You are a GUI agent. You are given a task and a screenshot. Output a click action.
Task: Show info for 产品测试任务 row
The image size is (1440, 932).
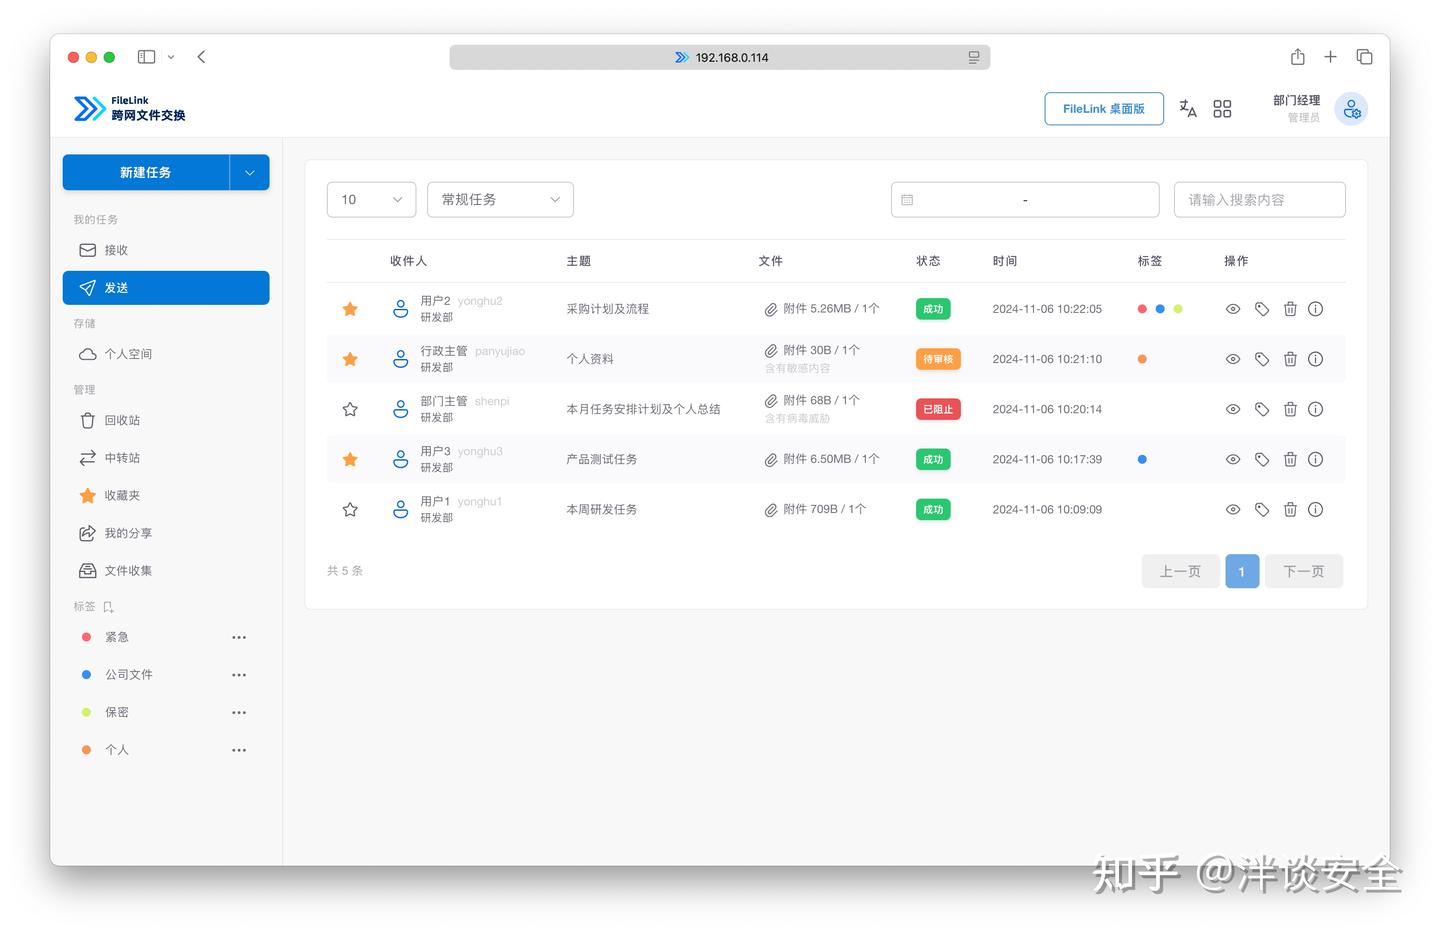[1316, 459]
